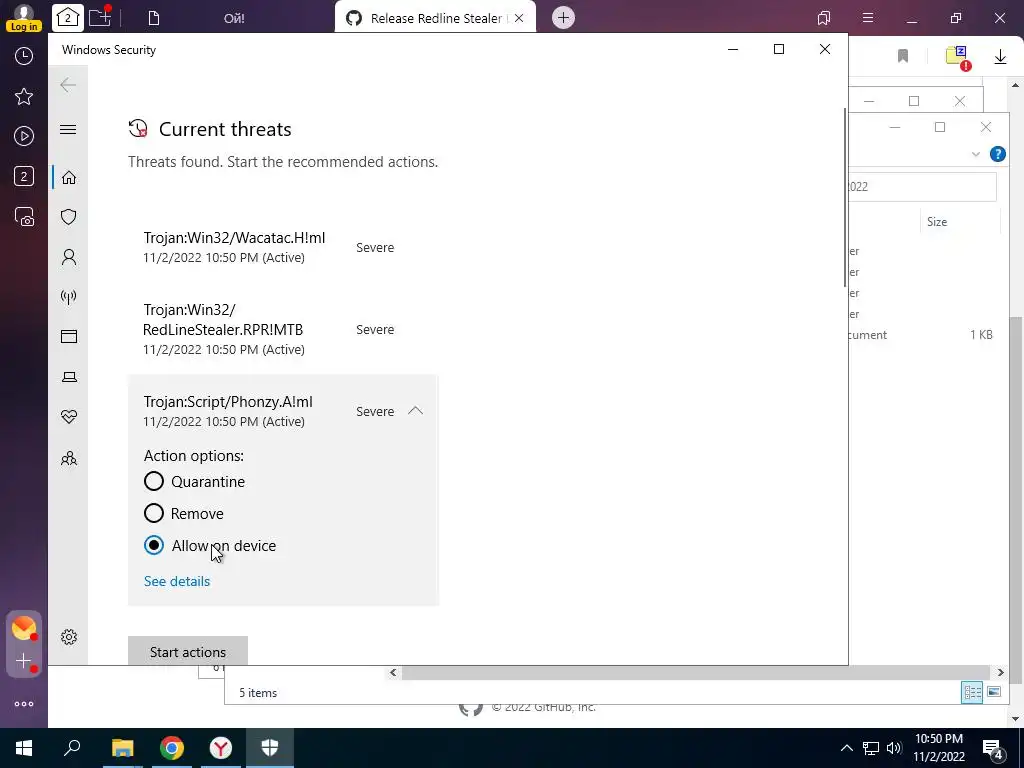Show hidden system tray icons

pyautogui.click(x=846, y=748)
